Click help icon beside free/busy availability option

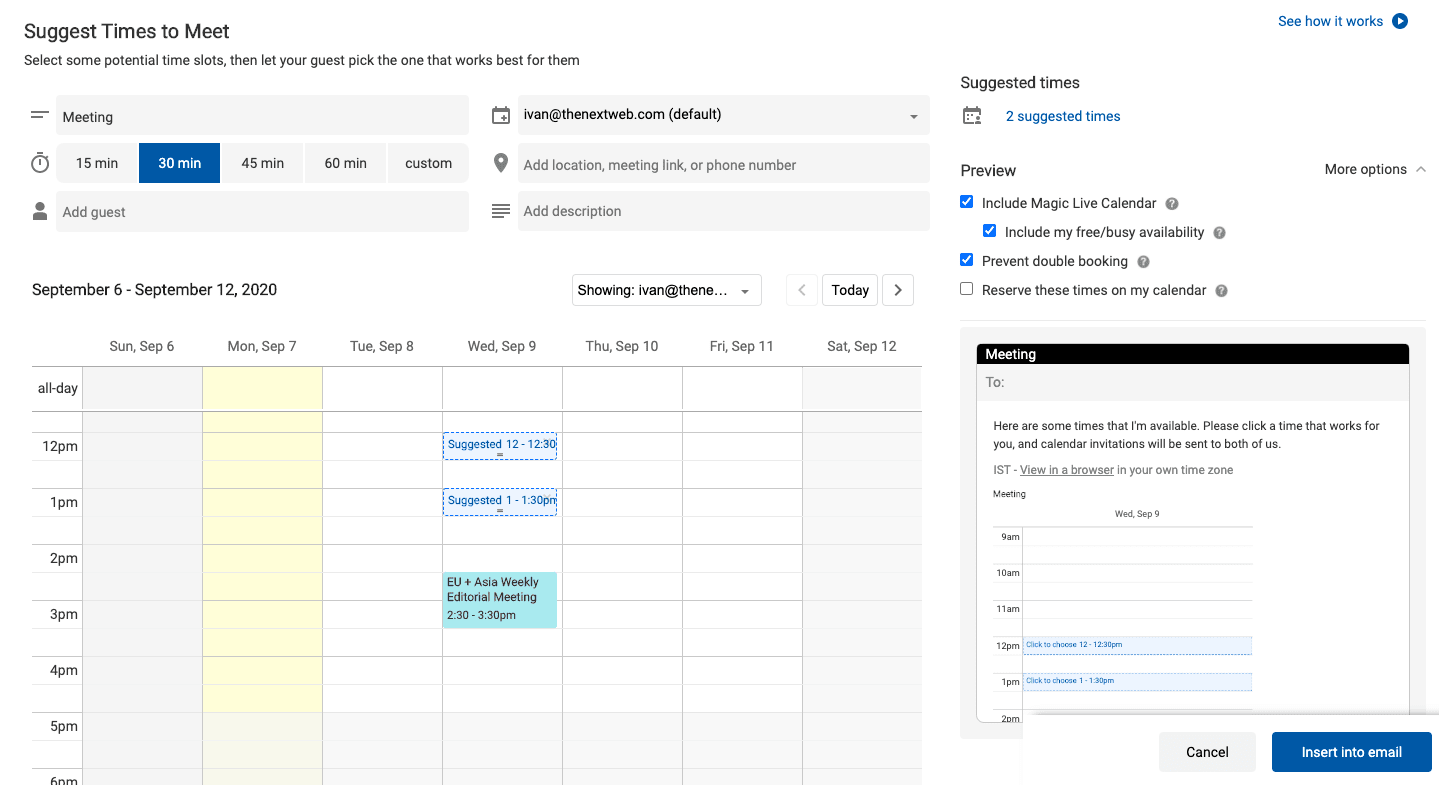tap(1219, 232)
